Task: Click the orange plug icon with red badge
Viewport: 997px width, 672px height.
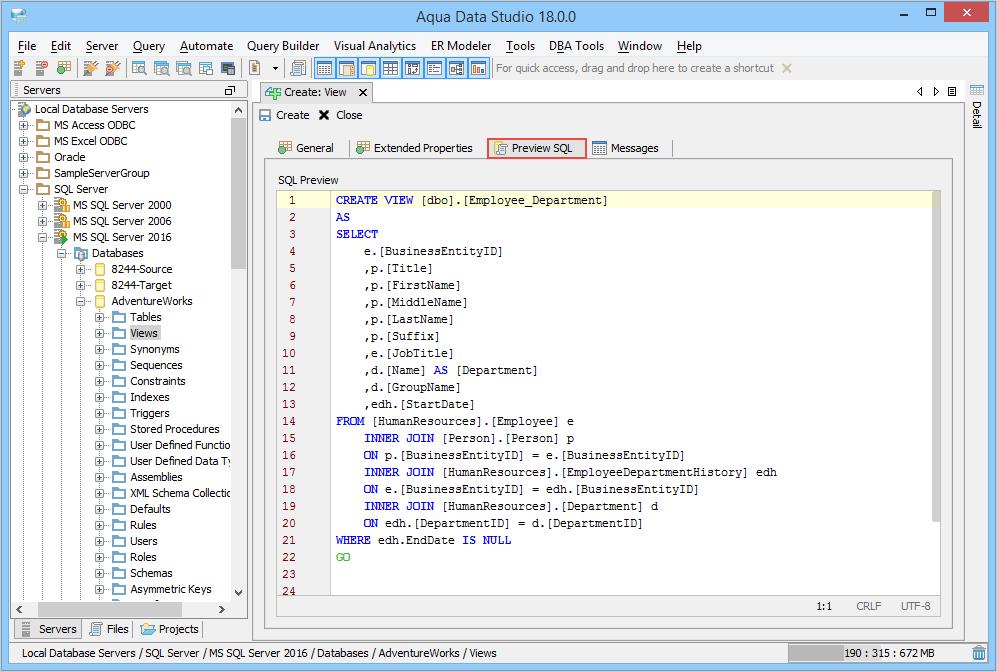Action: tap(112, 68)
